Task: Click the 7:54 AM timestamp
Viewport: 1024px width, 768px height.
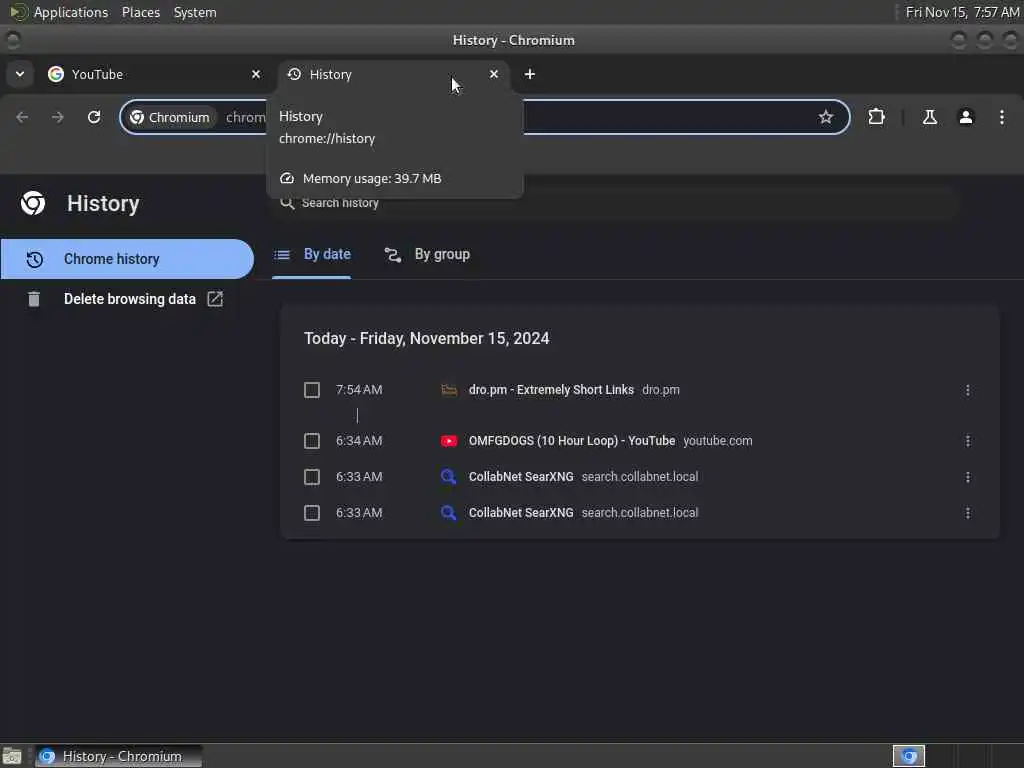Action: [x=359, y=390]
